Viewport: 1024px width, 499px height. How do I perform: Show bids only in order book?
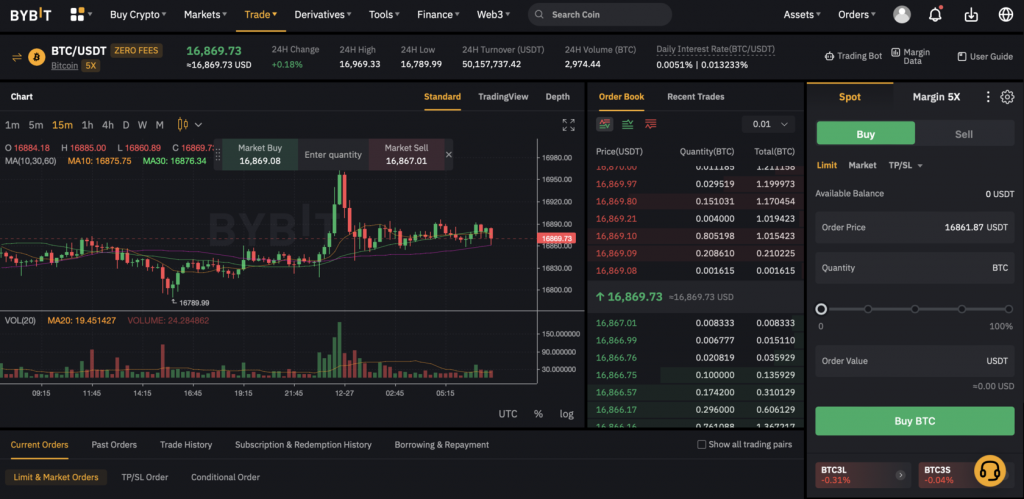click(x=628, y=124)
